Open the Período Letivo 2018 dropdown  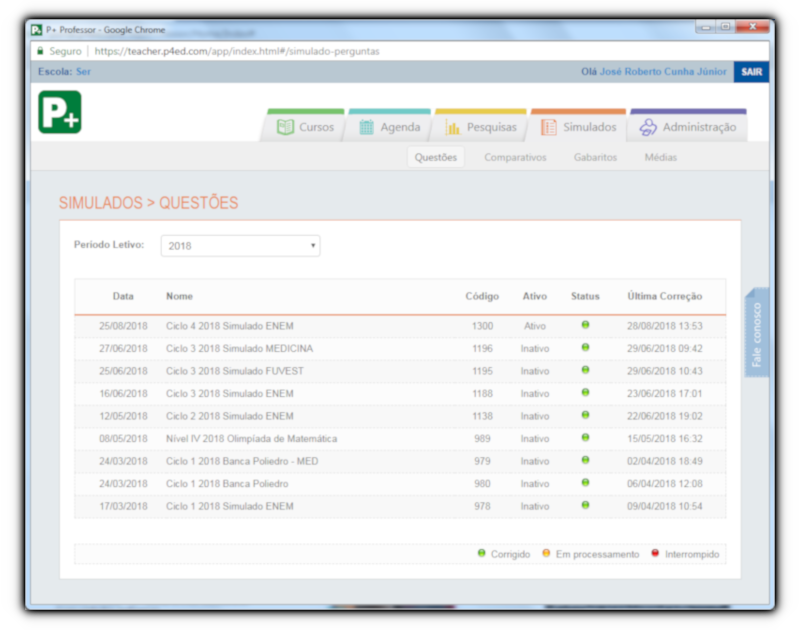click(x=240, y=245)
